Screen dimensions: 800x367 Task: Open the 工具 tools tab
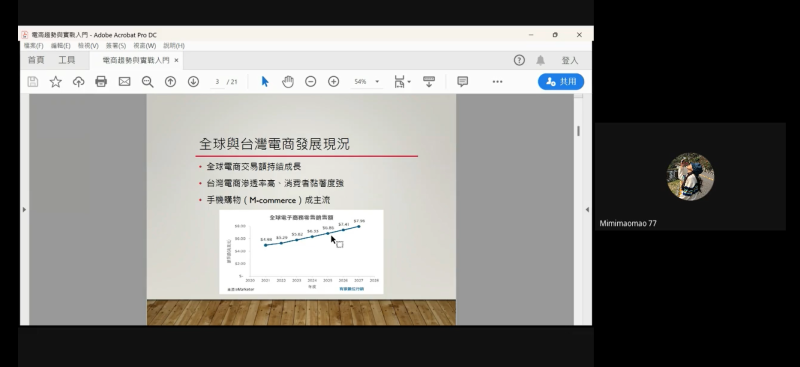coord(67,60)
